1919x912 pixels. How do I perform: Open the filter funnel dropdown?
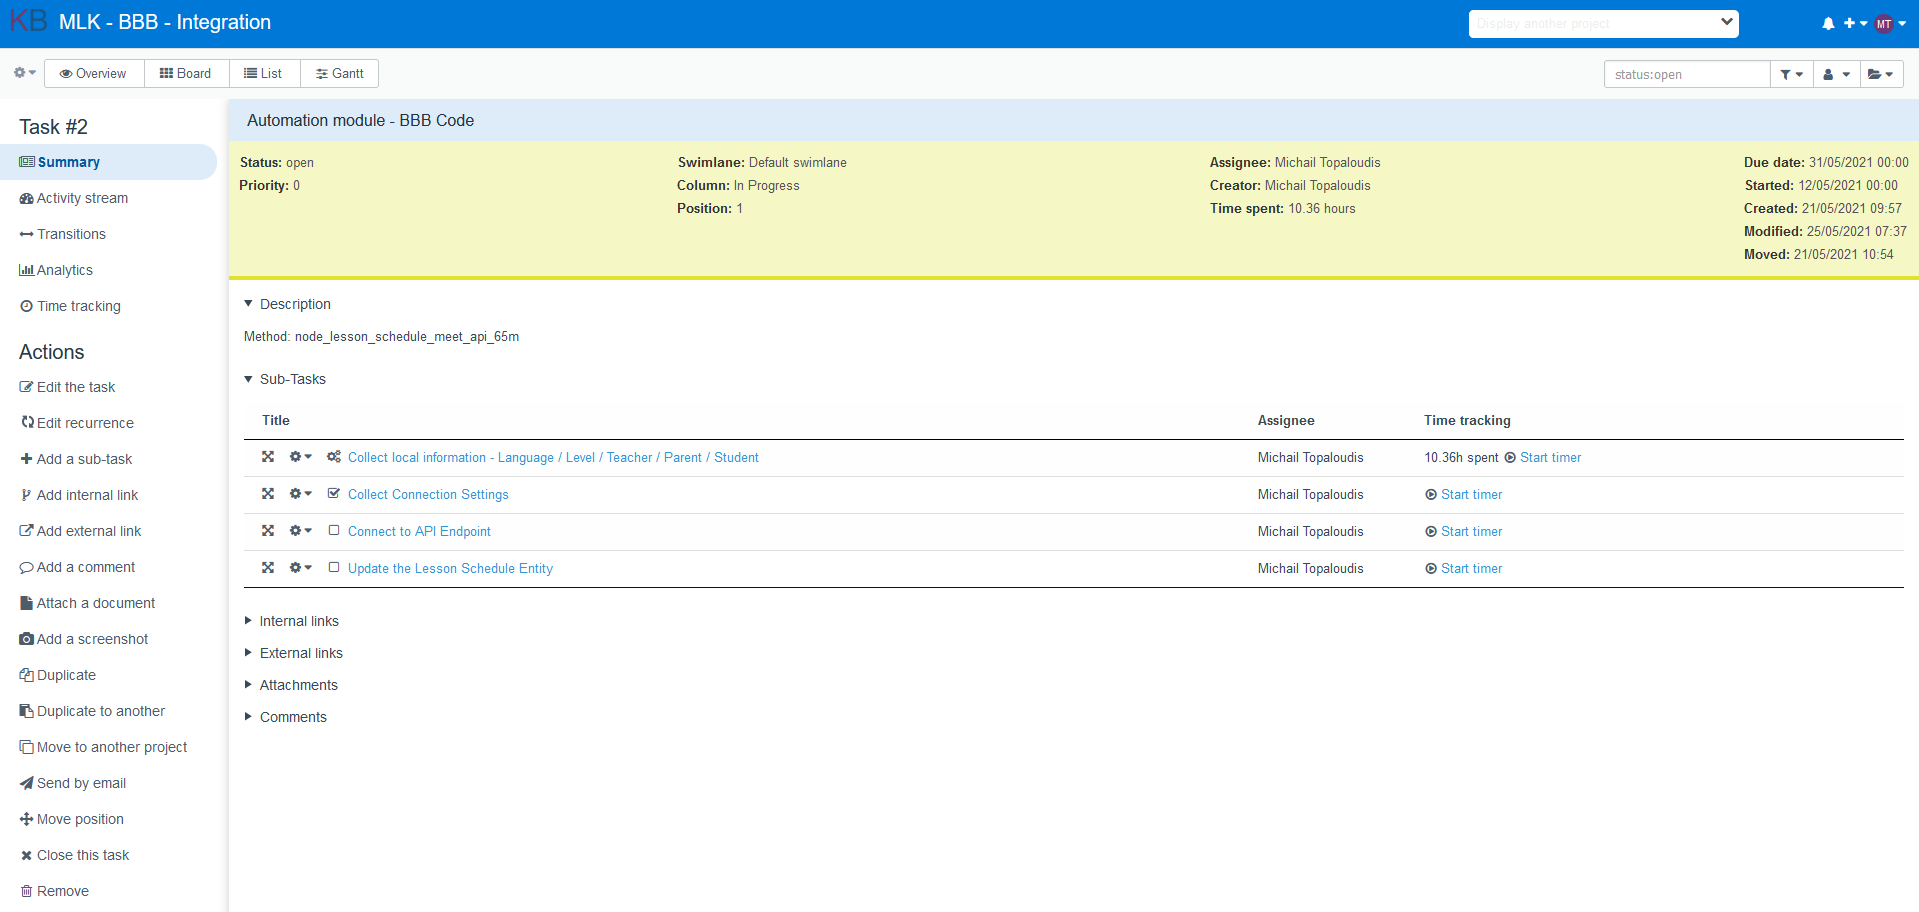(1791, 74)
